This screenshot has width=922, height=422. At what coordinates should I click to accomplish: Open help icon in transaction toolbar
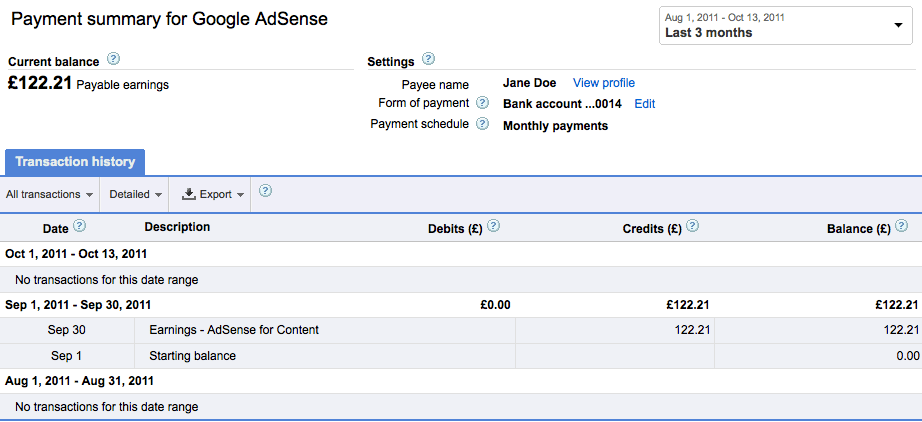pyautogui.click(x=265, y=191)
